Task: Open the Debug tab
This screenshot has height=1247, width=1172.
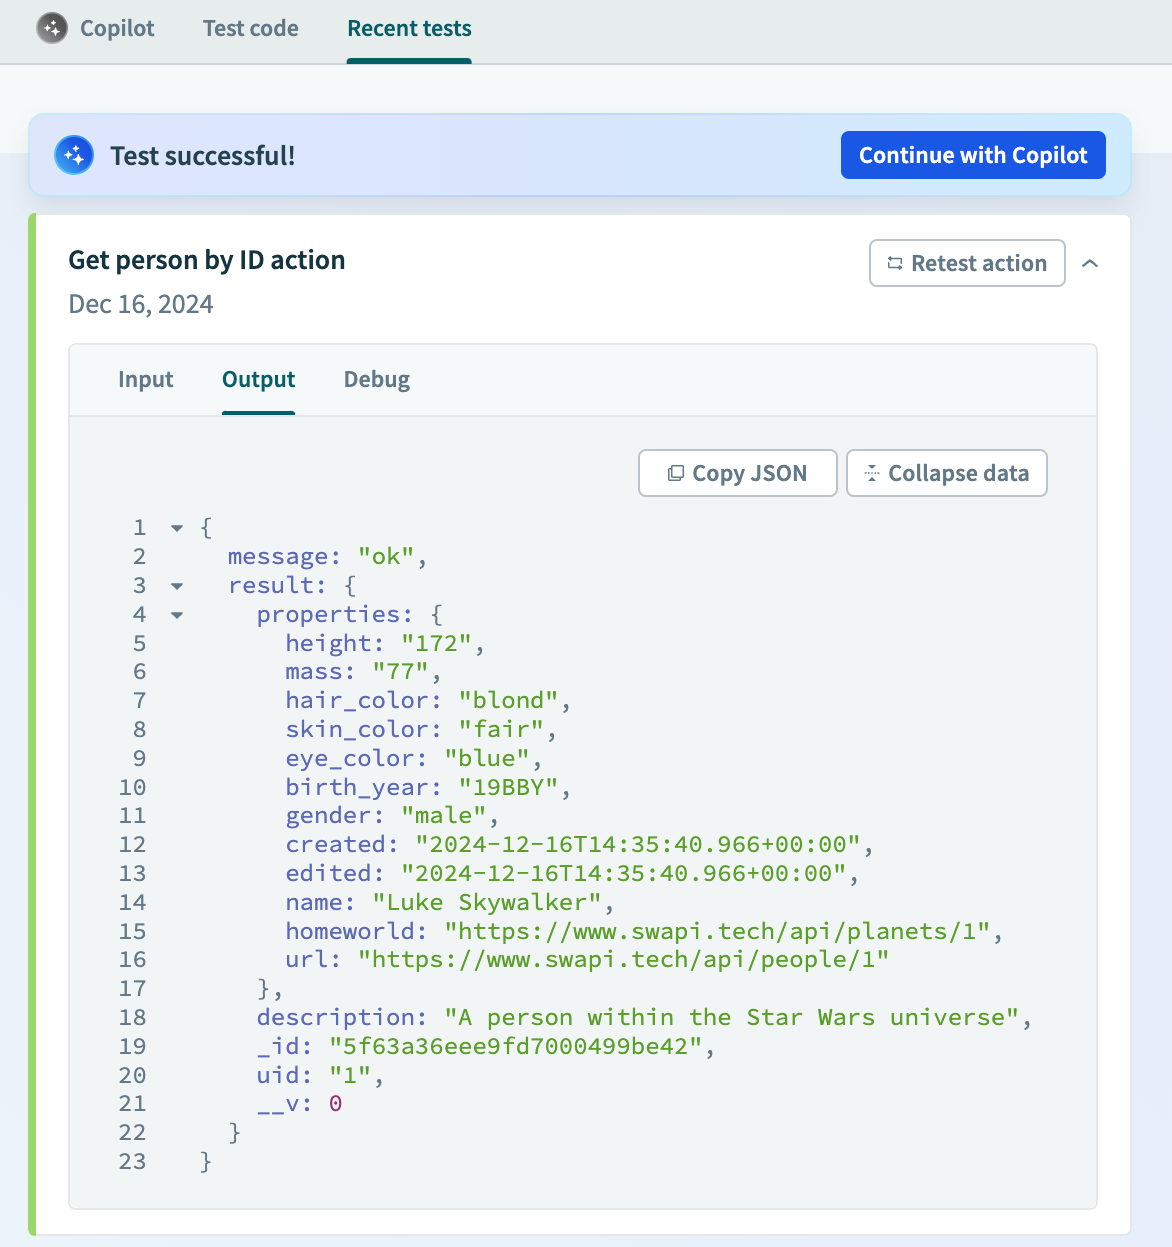Action: point(376,379)
